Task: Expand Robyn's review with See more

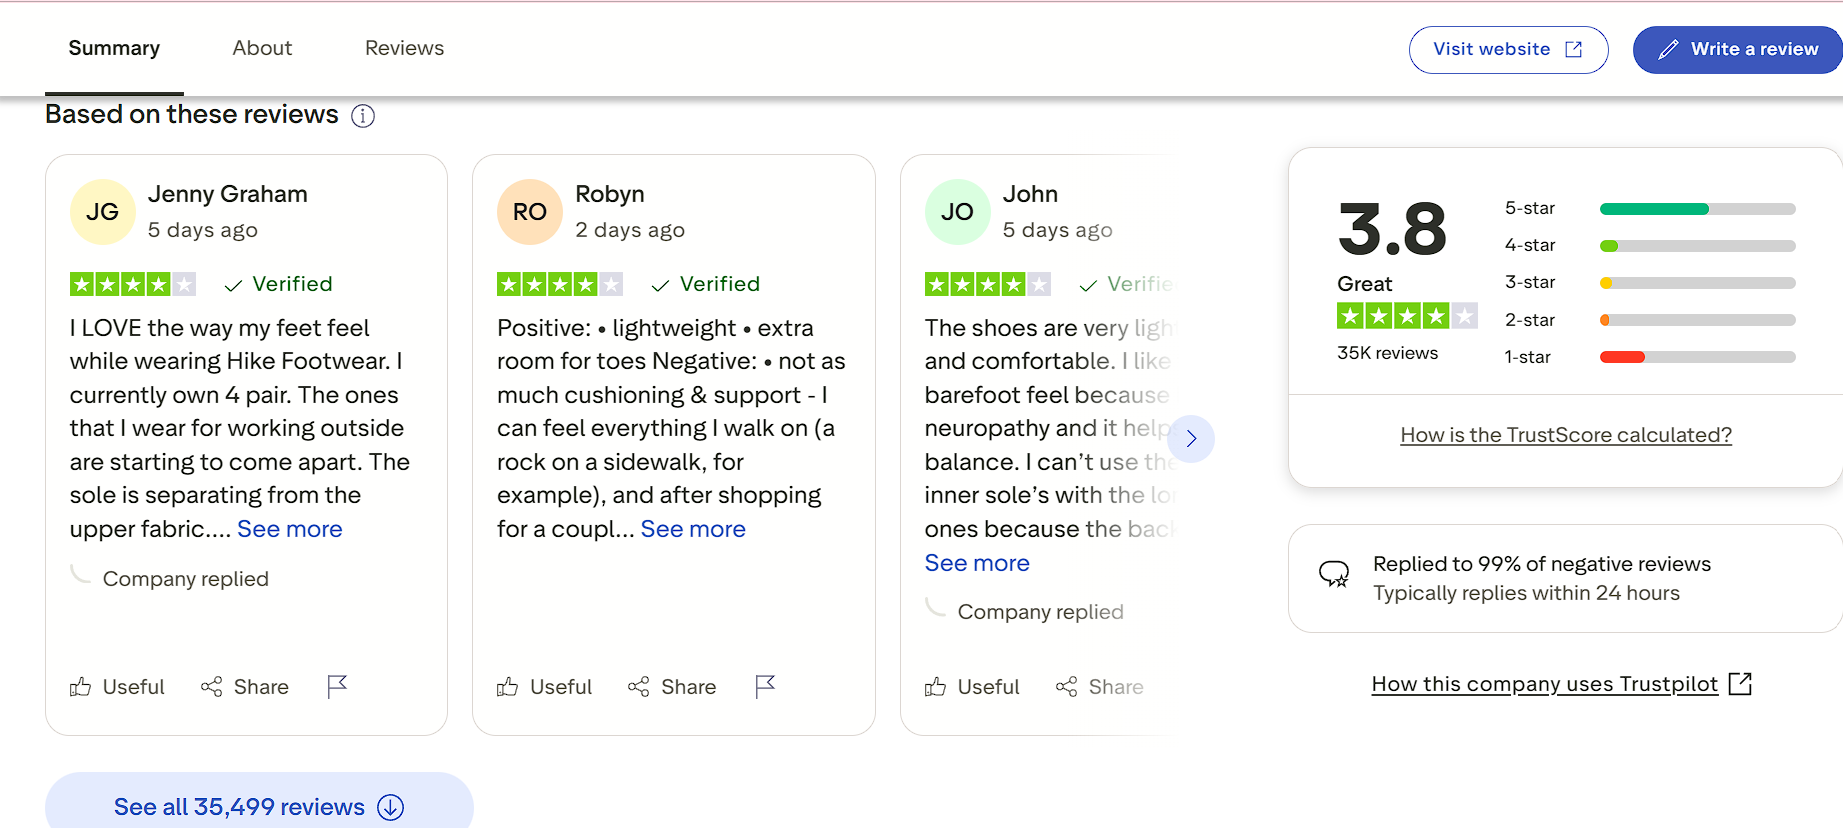Action: tap(693, 529)
